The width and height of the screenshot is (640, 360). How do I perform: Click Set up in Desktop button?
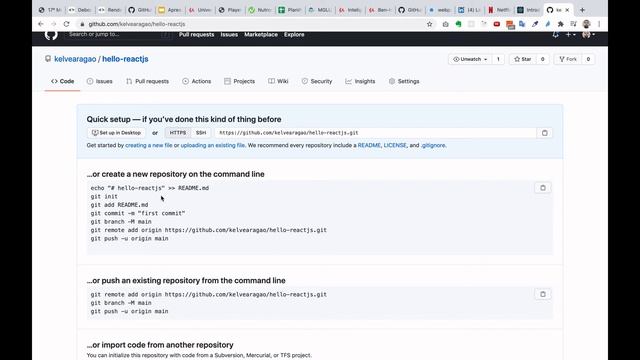[x=116, y=133]
